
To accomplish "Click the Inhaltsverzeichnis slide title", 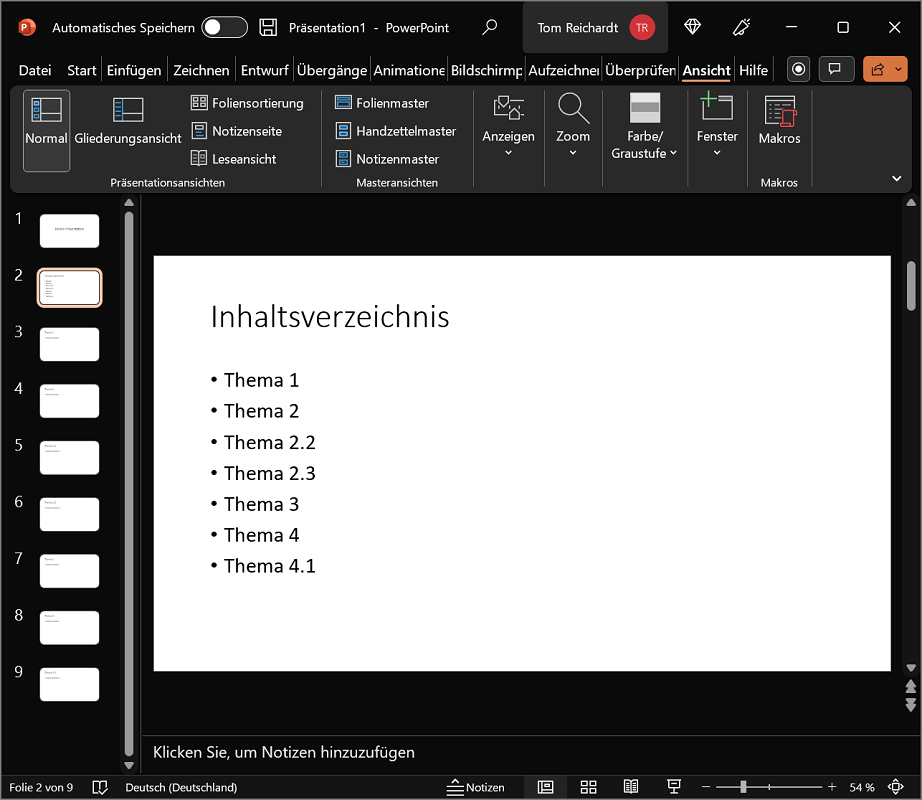I will click(x=330, y=317).
